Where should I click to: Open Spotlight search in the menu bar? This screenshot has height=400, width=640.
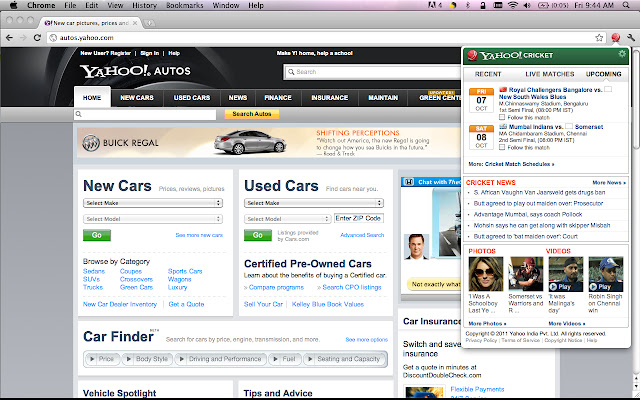(630, 5)
